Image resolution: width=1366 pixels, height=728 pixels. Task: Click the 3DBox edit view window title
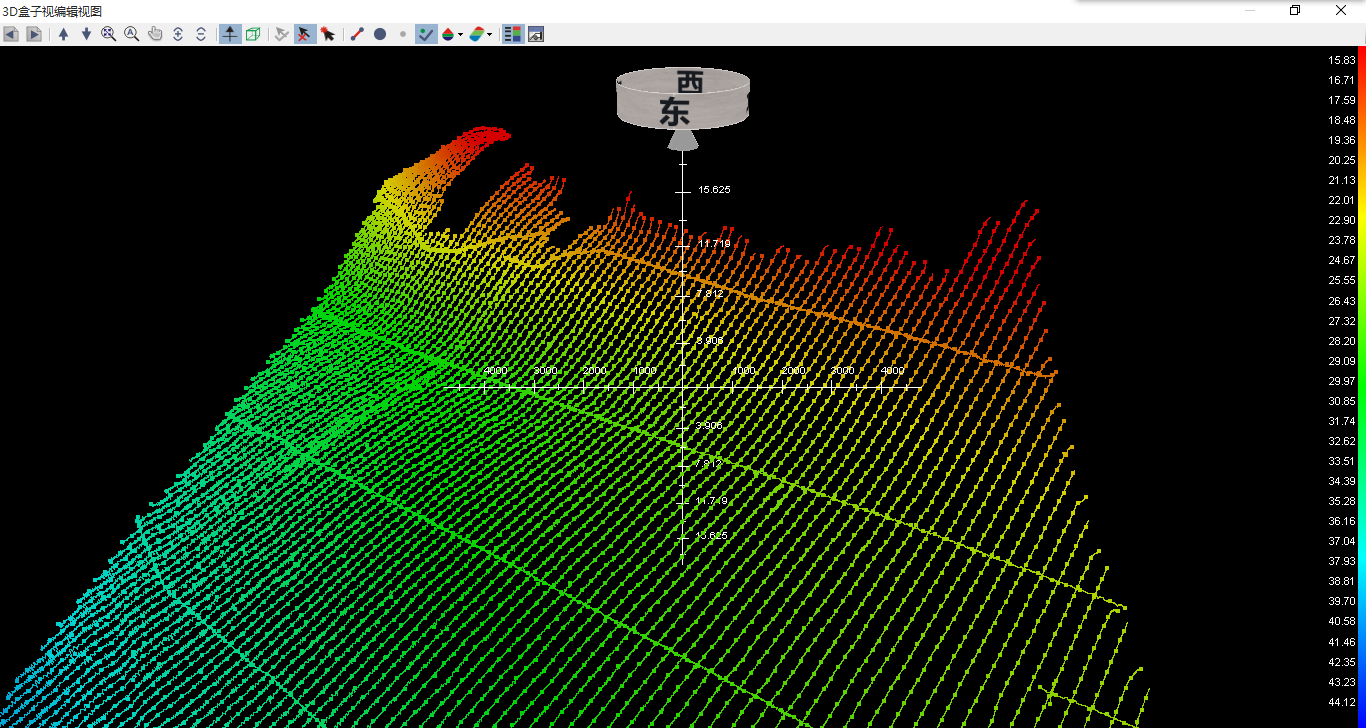click(x=52, y=11)
